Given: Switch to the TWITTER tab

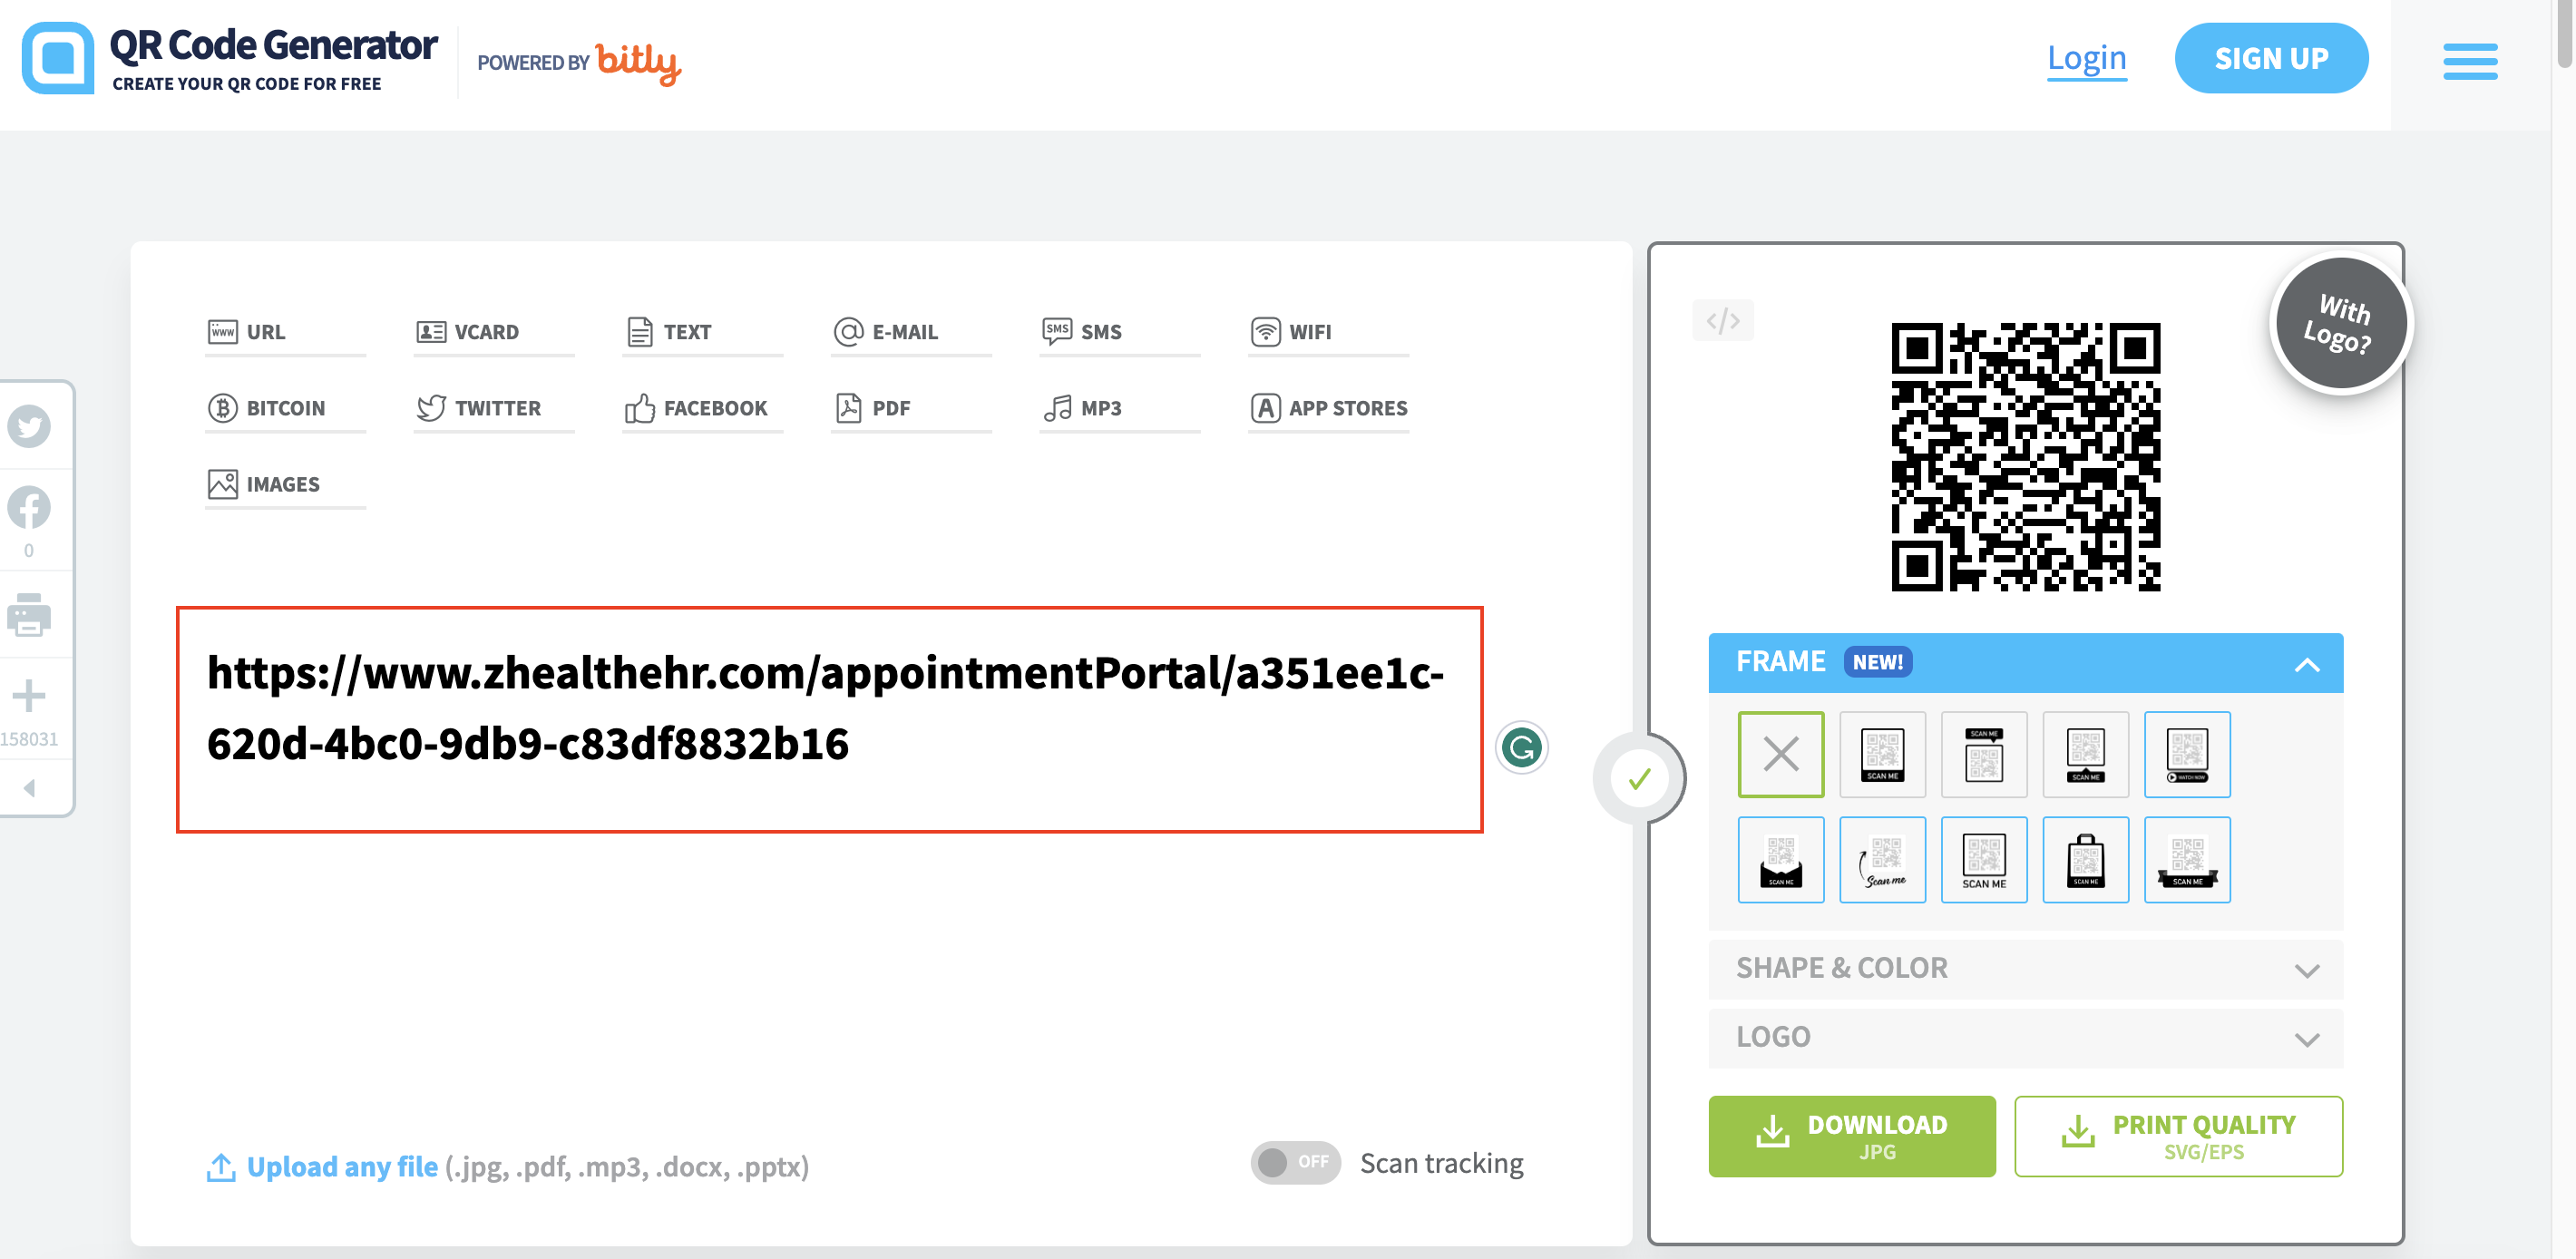Looking at the screenshot, I should [x=494, y=408].
